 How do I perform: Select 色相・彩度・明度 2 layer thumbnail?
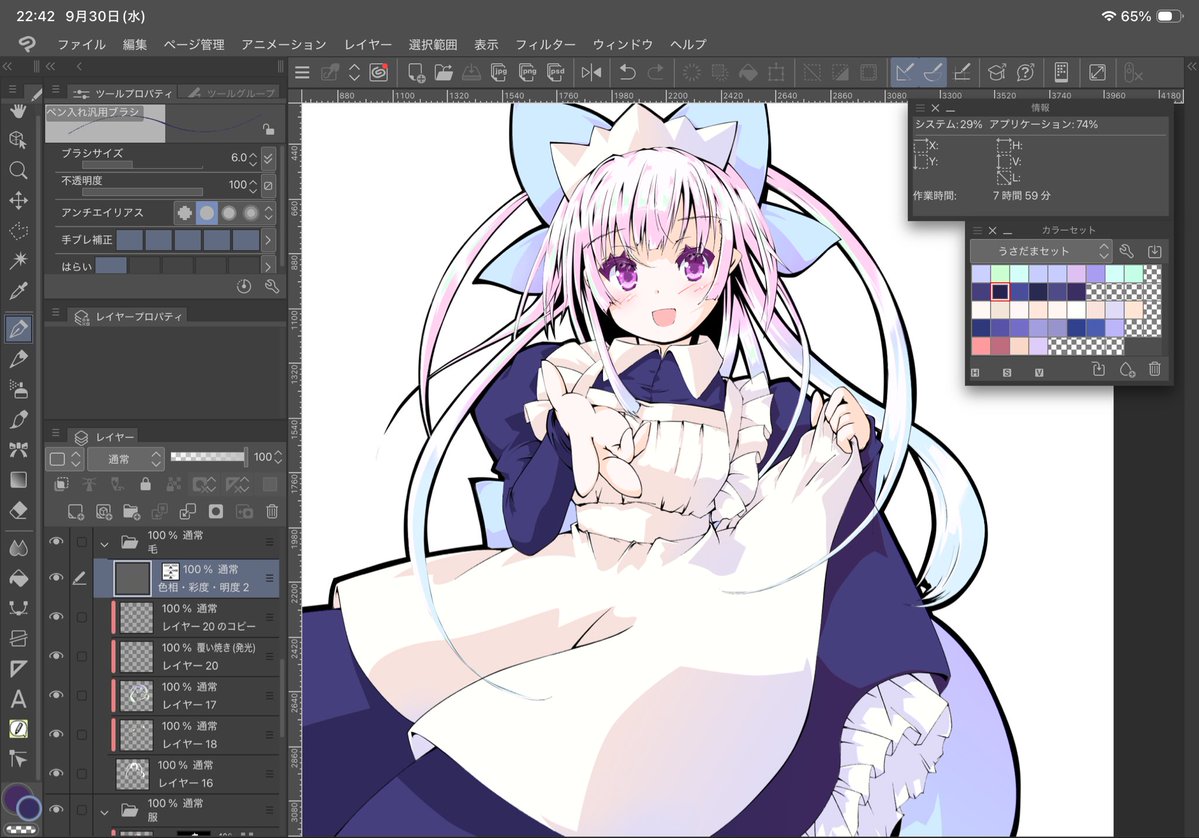(x=132, y=578)
